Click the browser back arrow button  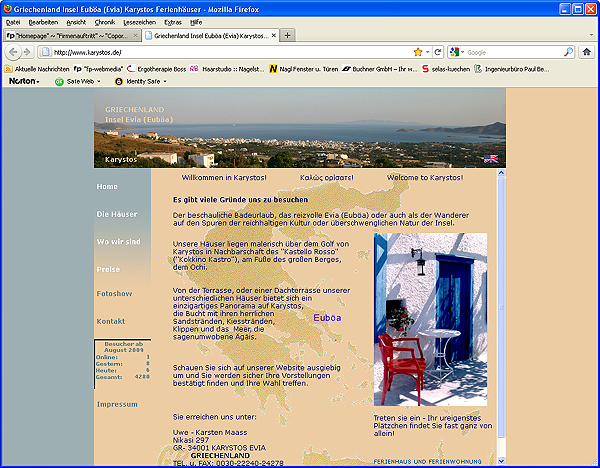pyautogui.click(x=12, y=51)
